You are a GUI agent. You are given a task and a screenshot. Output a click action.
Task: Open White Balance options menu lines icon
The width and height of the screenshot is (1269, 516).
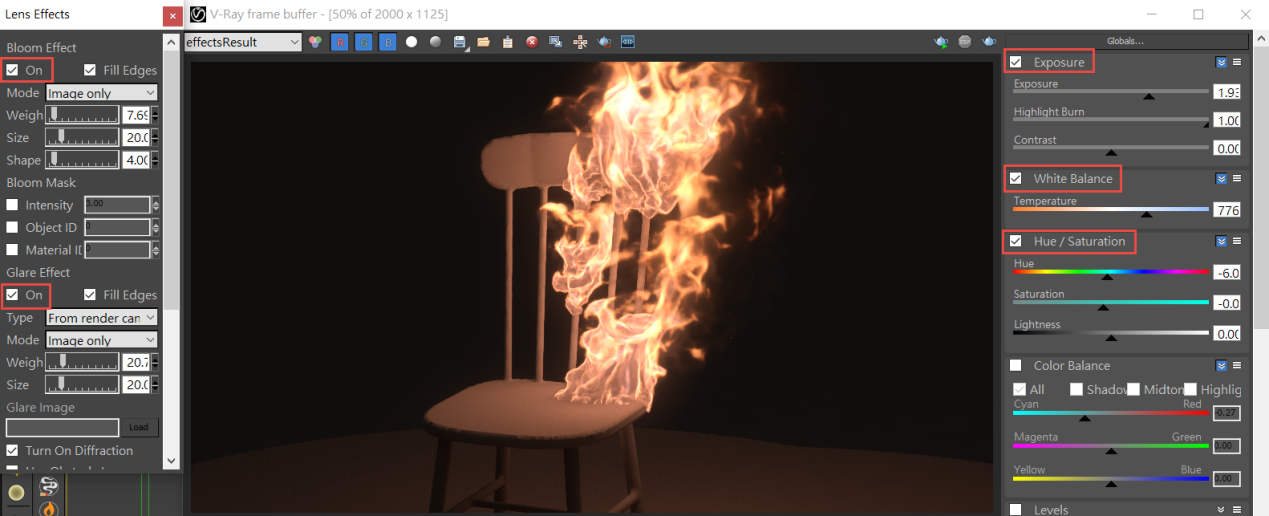pos(1237,178)
